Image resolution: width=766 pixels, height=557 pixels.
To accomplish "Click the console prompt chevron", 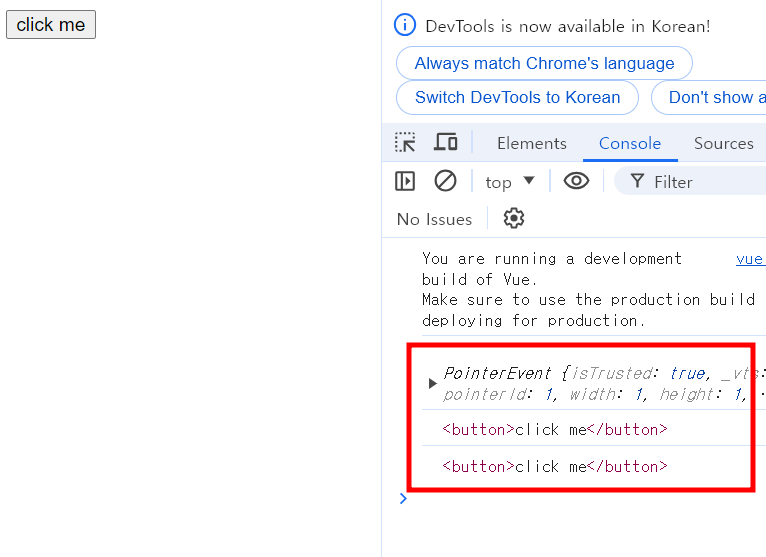I will pos(403,498).
